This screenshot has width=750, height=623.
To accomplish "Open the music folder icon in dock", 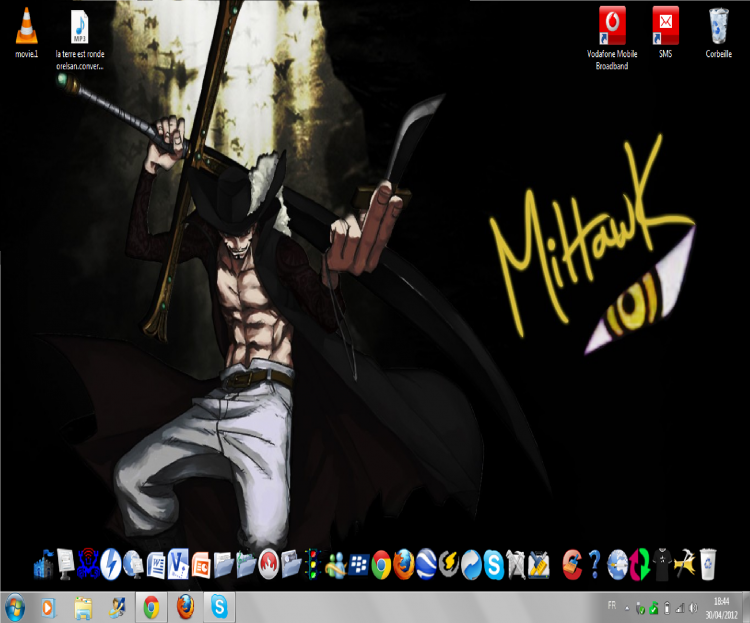I will (246, 564).
